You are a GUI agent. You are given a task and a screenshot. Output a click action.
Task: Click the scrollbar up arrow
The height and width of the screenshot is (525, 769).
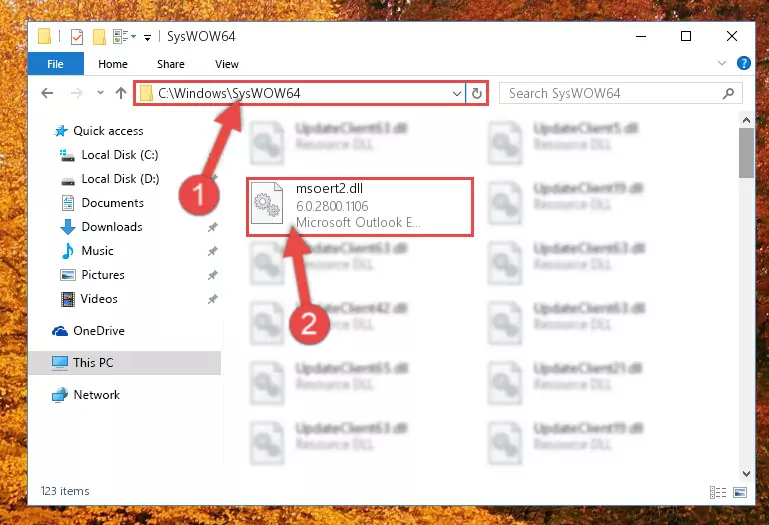pyautogui.click(x=746, y=120)
